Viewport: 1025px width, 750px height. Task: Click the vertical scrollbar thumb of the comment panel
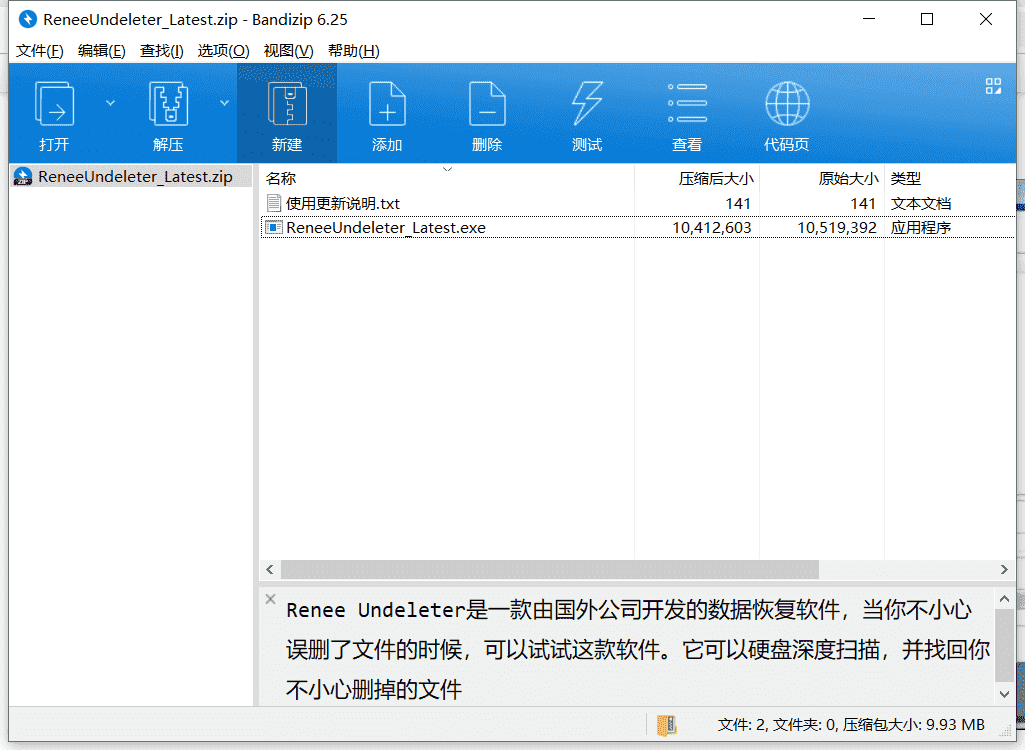pyautogui.click(x=1004, y=645)
